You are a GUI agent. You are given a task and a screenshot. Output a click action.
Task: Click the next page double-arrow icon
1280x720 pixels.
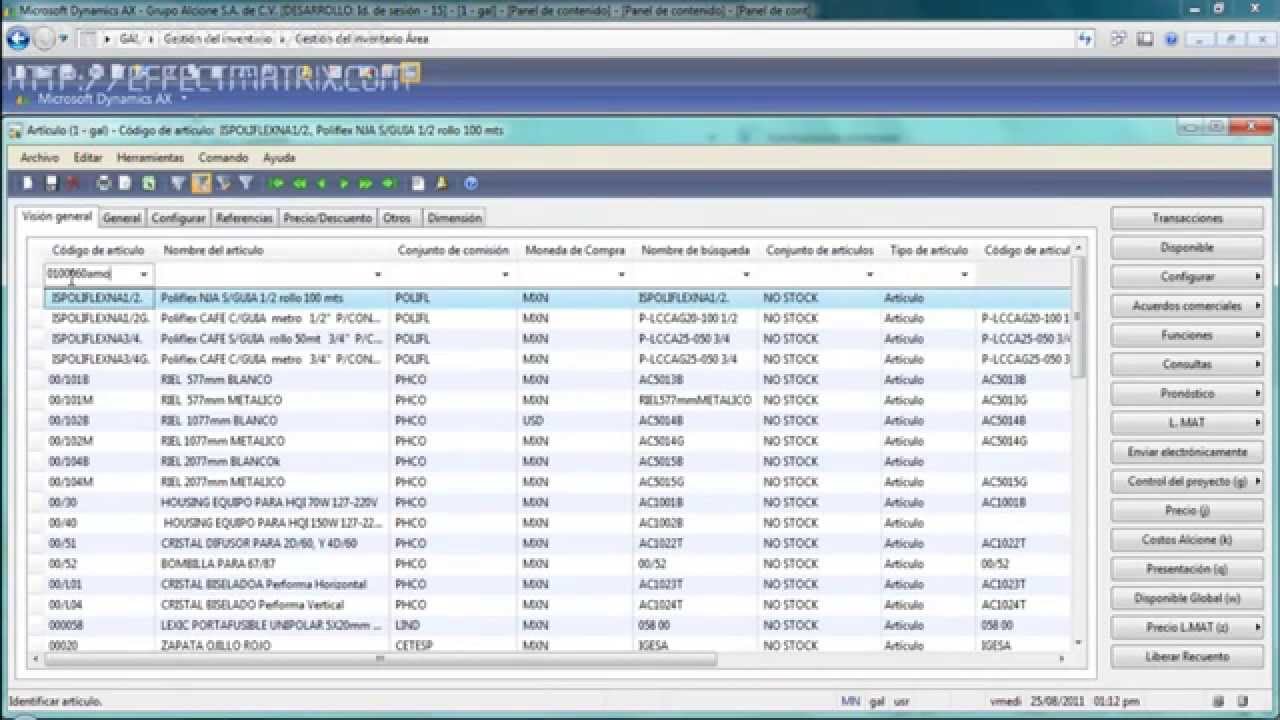click(x=366, y=183)
